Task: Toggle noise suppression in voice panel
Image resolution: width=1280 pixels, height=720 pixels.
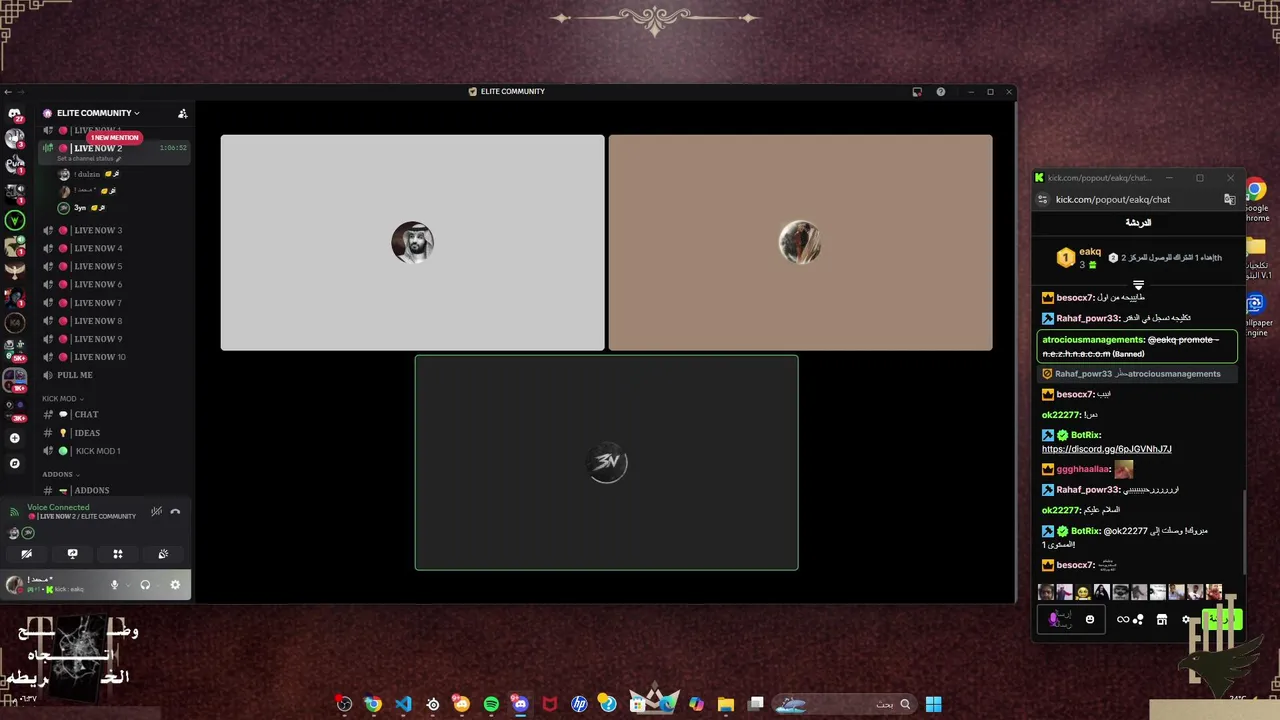Action: pyautogui.click(x=156, y=512)
